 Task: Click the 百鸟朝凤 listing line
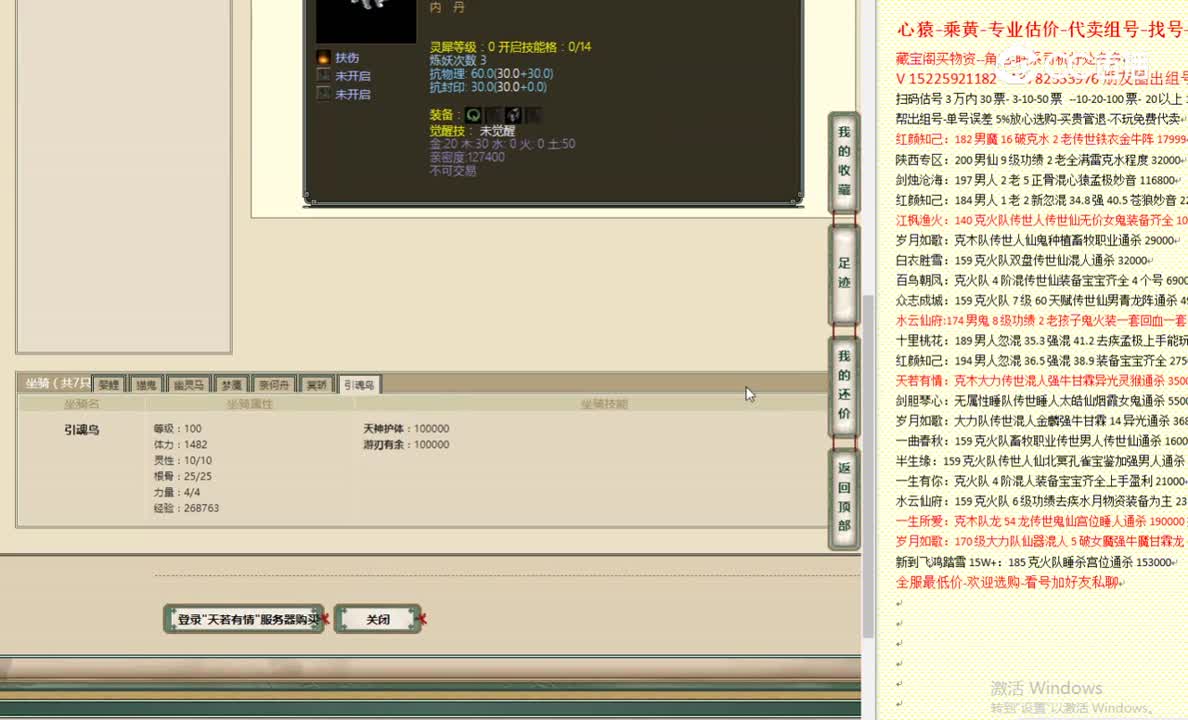pos(1041,280)
